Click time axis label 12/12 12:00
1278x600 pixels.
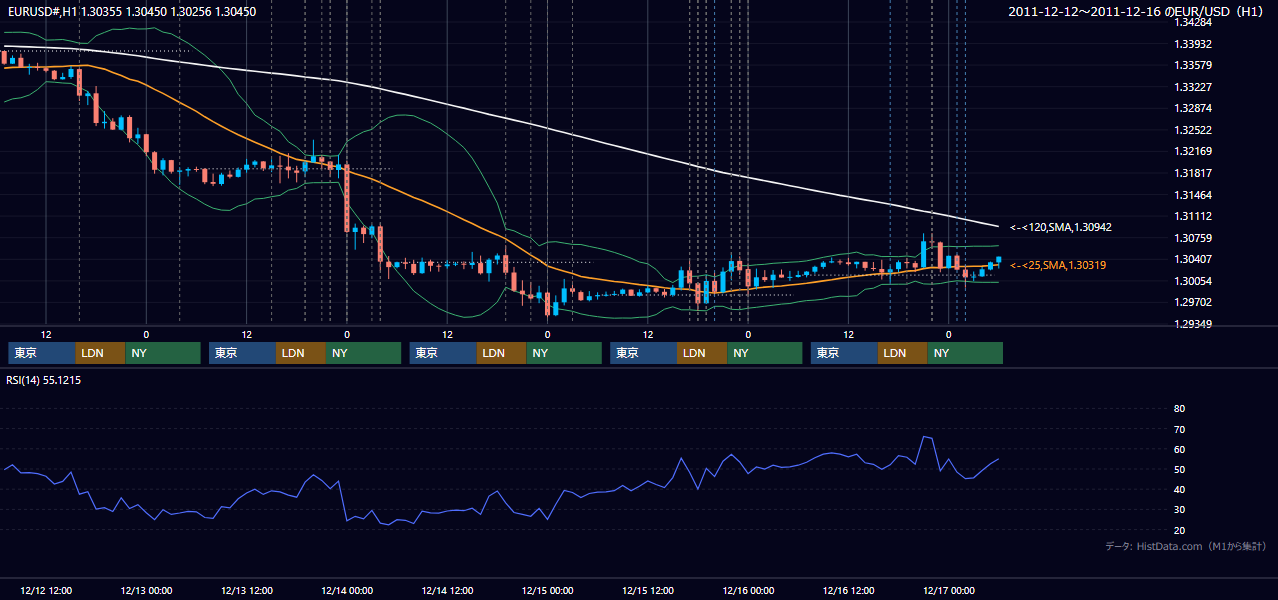coord(46,590)
